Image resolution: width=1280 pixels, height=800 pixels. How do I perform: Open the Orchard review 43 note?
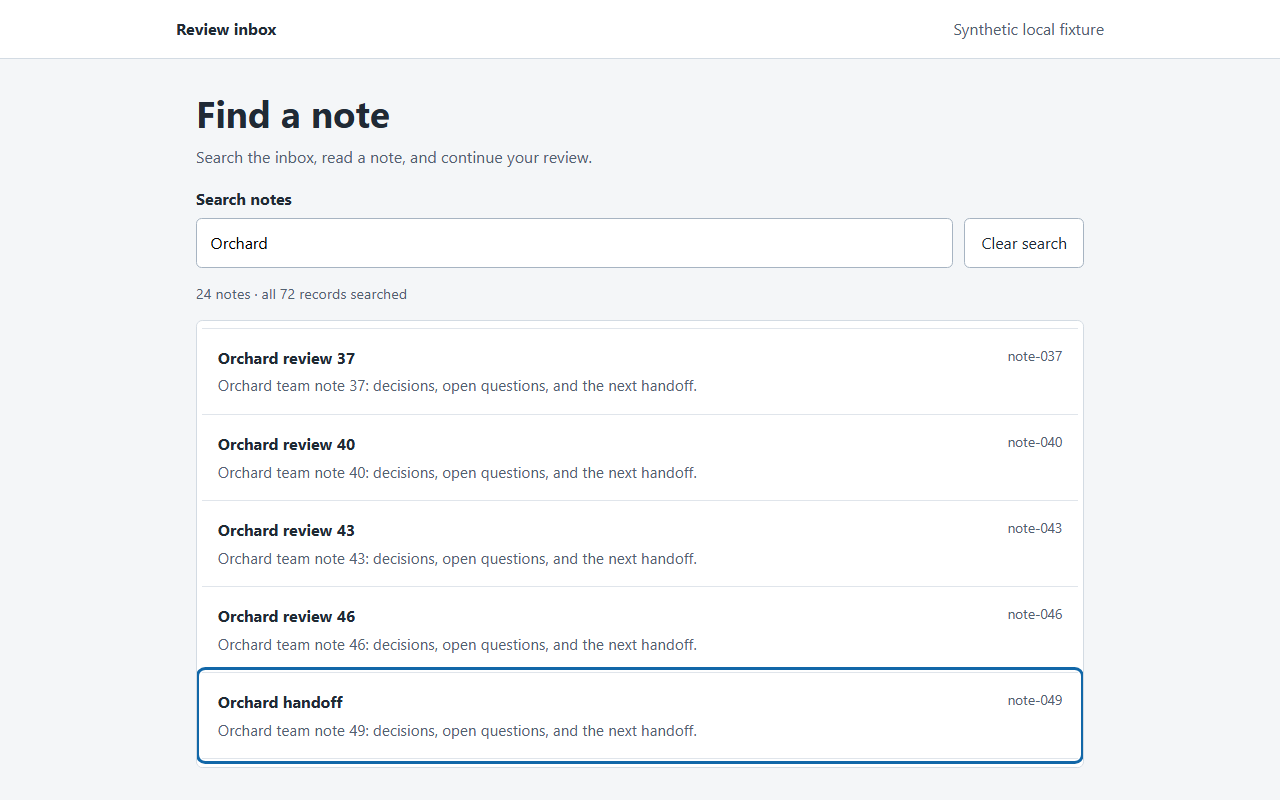pyautogui.click(x=640, y=544)
